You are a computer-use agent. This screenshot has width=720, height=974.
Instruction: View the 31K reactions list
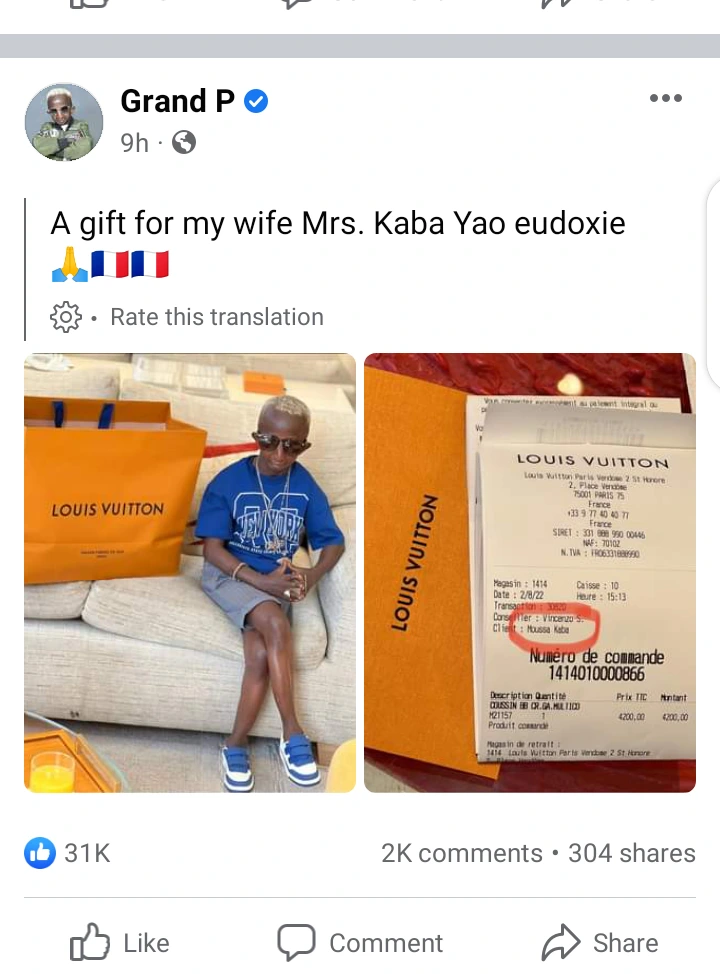[87, 853]
